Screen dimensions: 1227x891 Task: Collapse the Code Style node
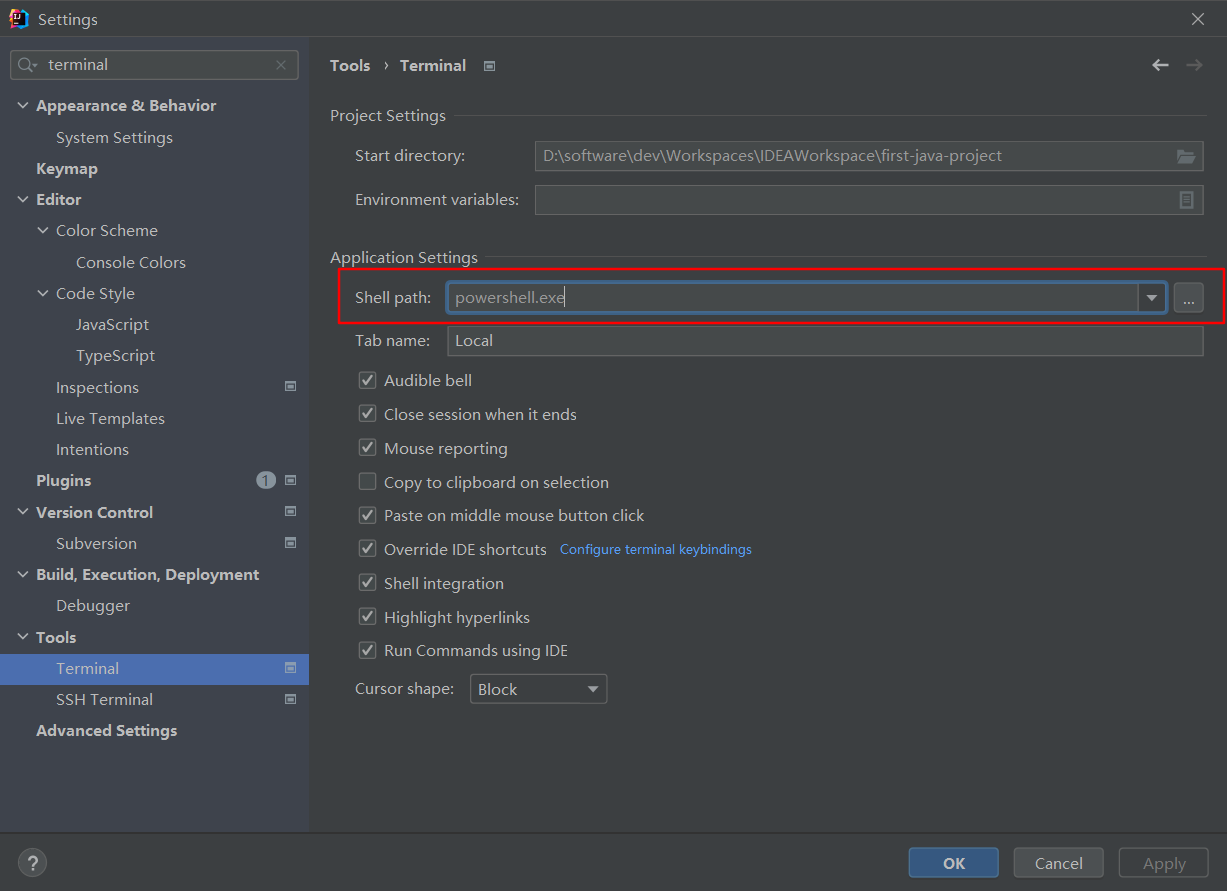(43, 294)
